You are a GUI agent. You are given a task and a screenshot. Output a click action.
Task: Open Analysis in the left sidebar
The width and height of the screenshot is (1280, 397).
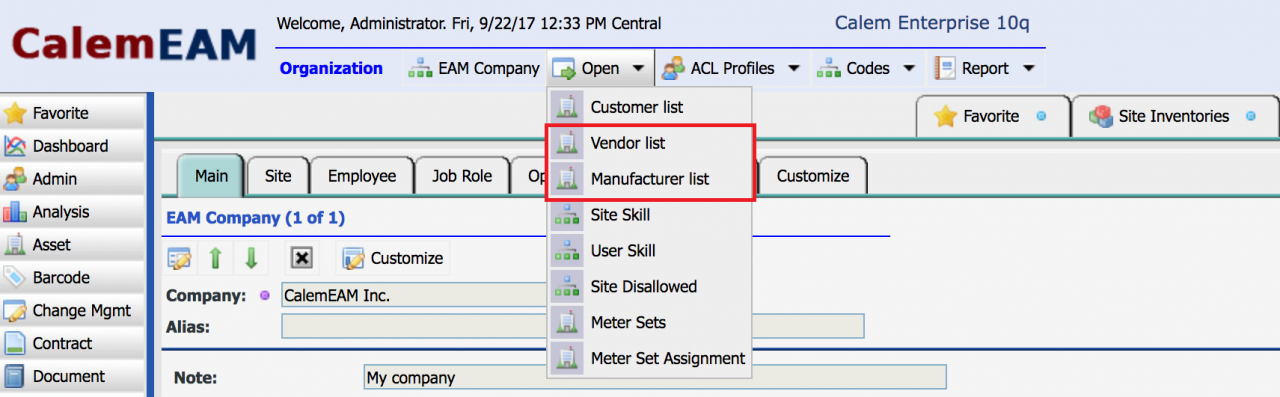coord(73,212)
